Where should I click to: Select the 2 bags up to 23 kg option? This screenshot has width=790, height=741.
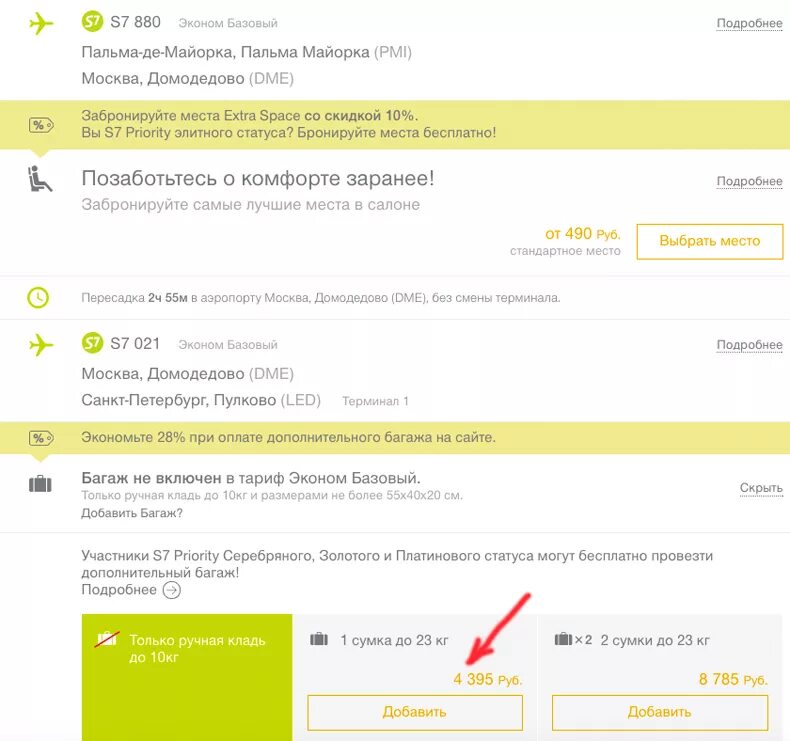tap(661, 677)
